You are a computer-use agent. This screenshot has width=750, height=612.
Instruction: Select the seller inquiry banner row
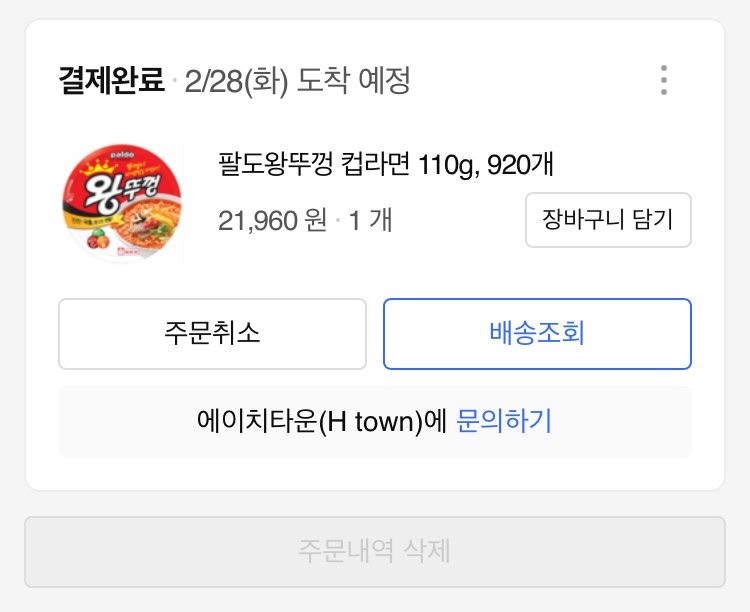tap(375, 422)
